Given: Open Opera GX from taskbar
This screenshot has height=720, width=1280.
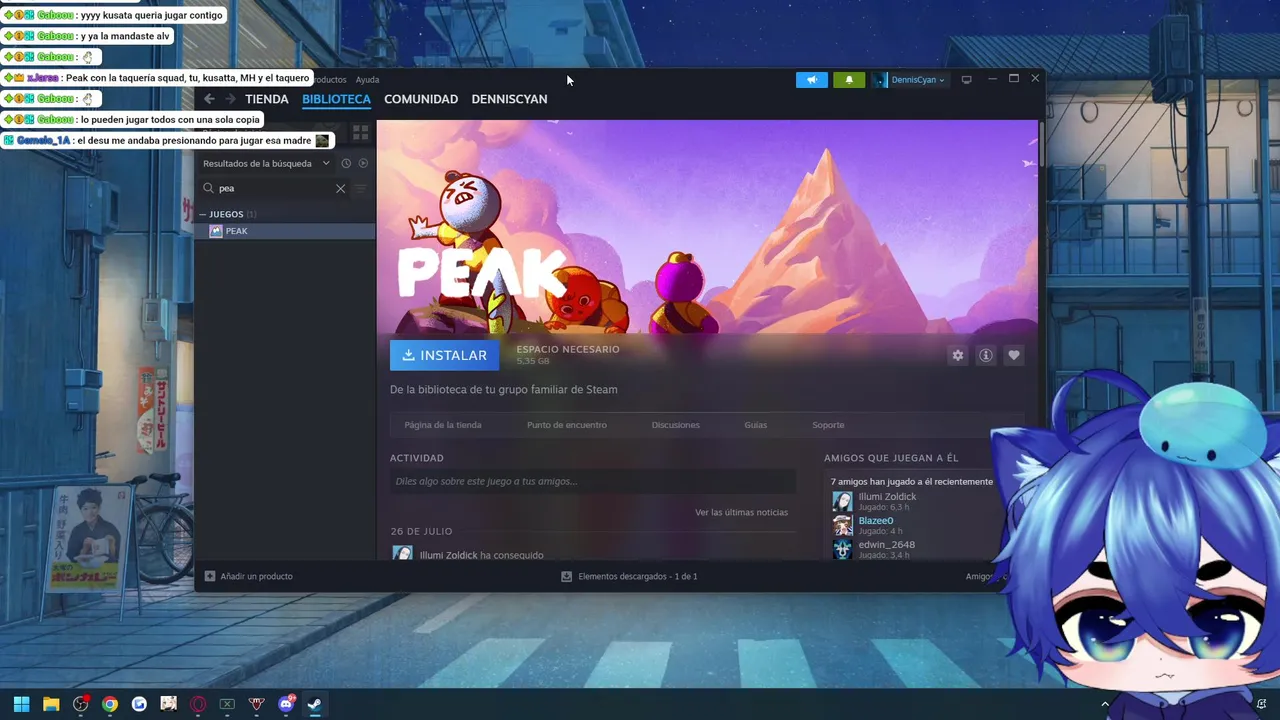Looking at the screenshot, I should [198, 704].
